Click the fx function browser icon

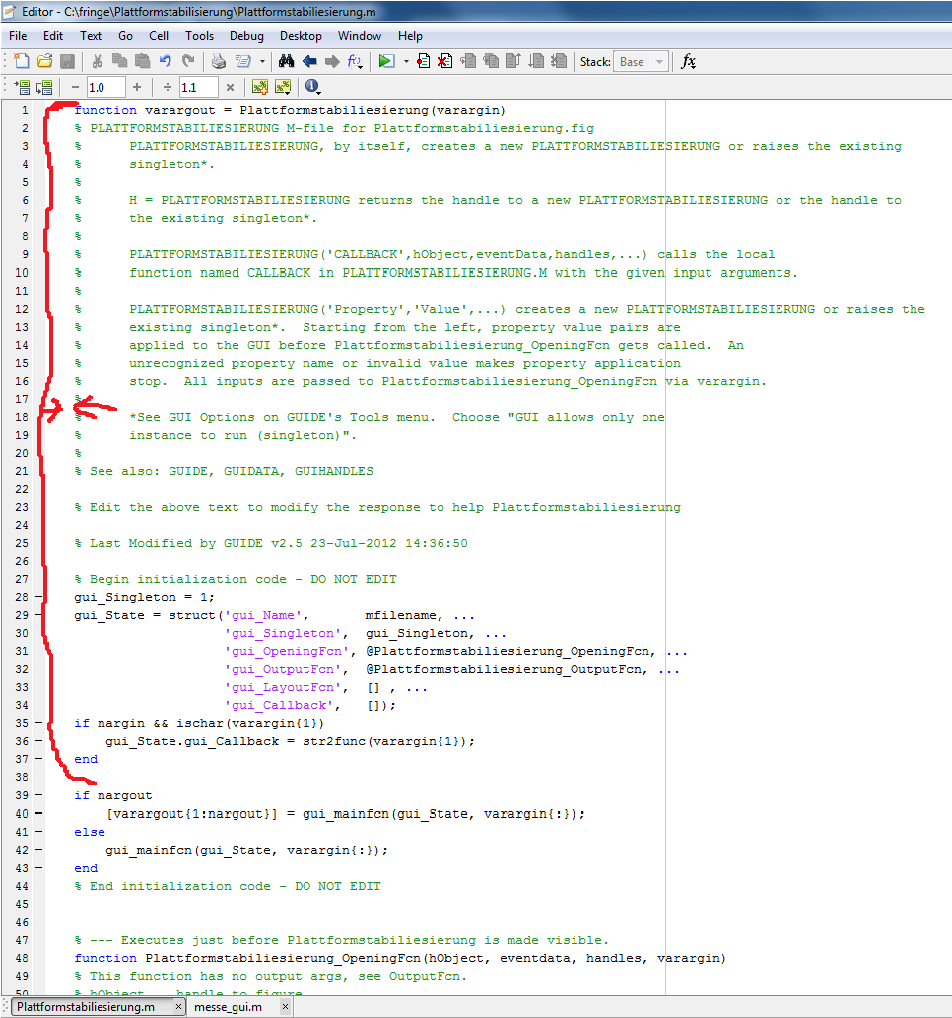[688, 62]
